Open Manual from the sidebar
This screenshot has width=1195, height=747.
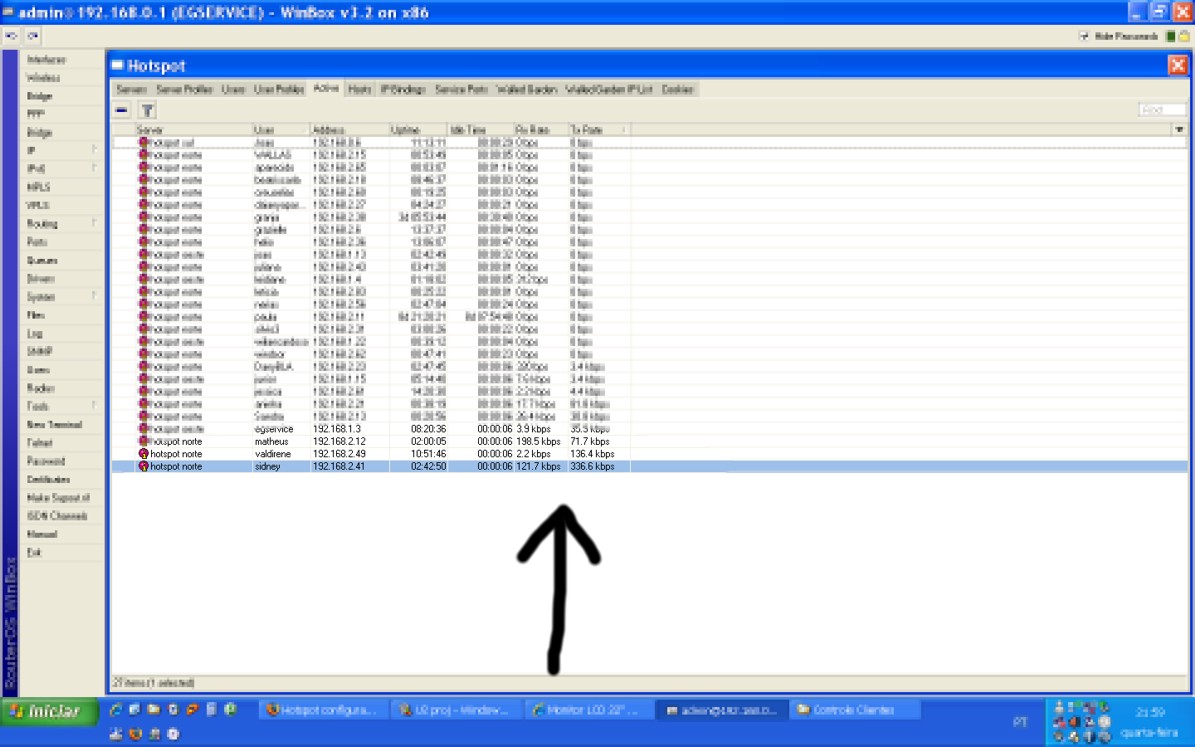[x=42, y=534]
